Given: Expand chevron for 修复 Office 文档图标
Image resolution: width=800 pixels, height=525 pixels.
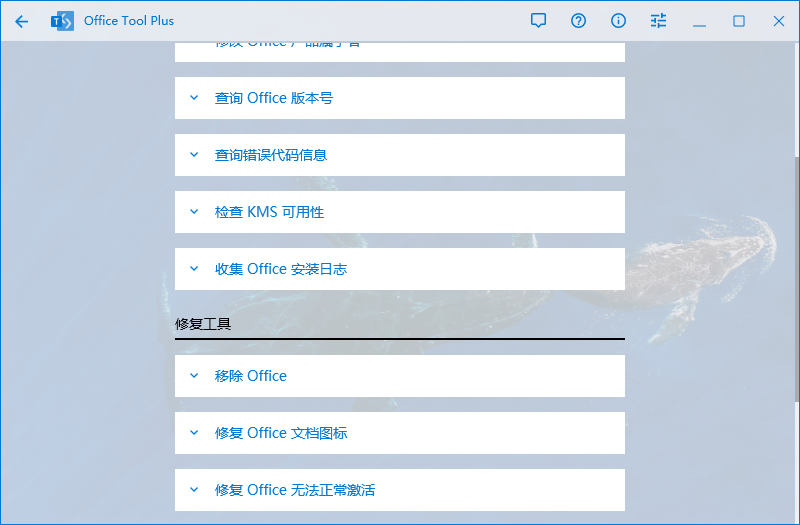Looking at the screenshot, I should [x=194, y=433].
